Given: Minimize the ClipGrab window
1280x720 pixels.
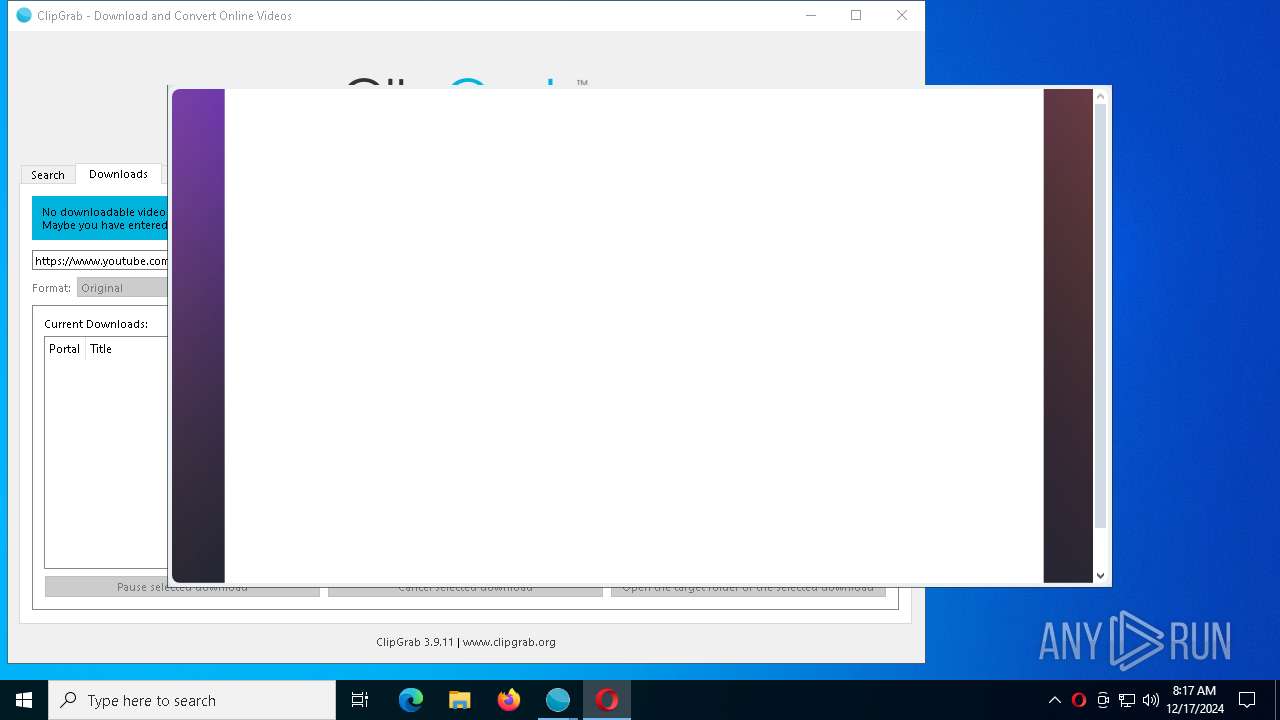Looking at the screenshot, I should (x=811, y=15).
